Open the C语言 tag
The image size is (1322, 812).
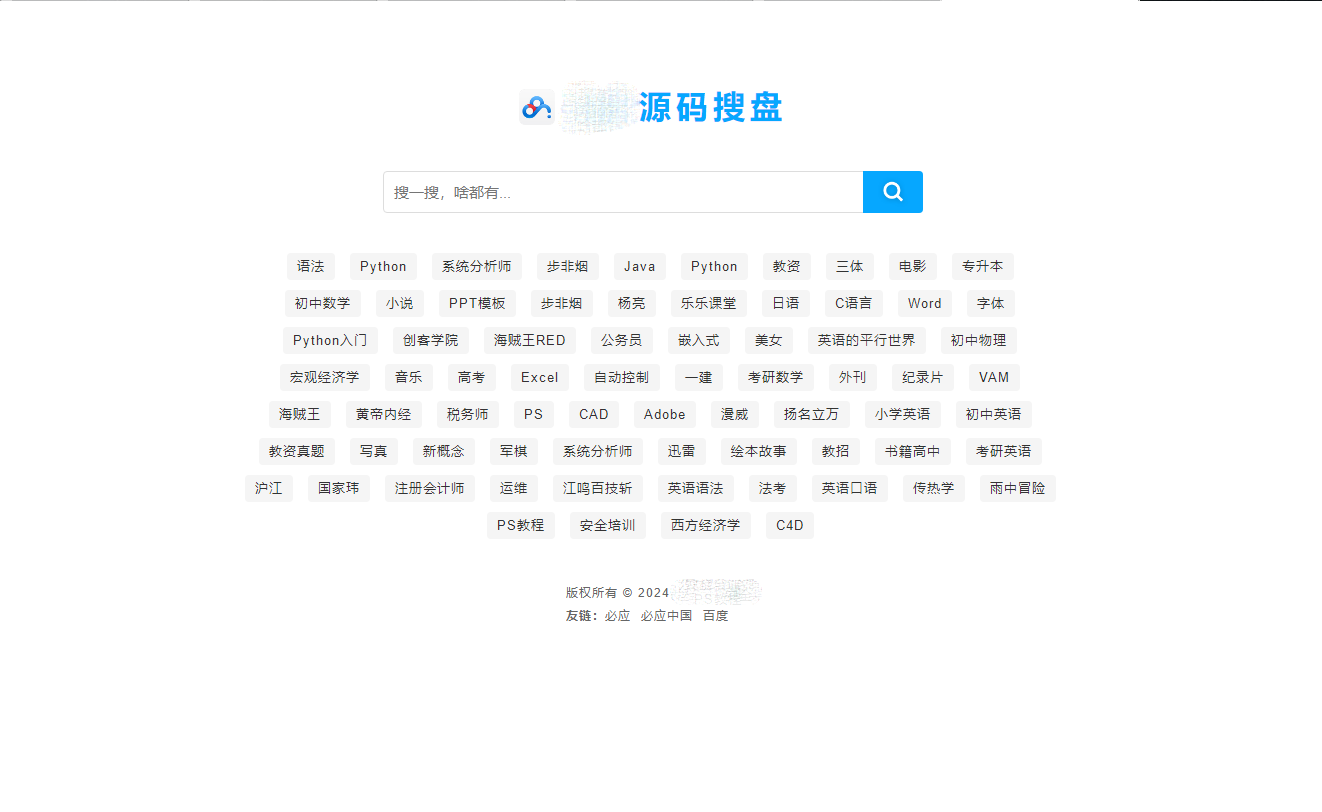[x=854, y=303]
